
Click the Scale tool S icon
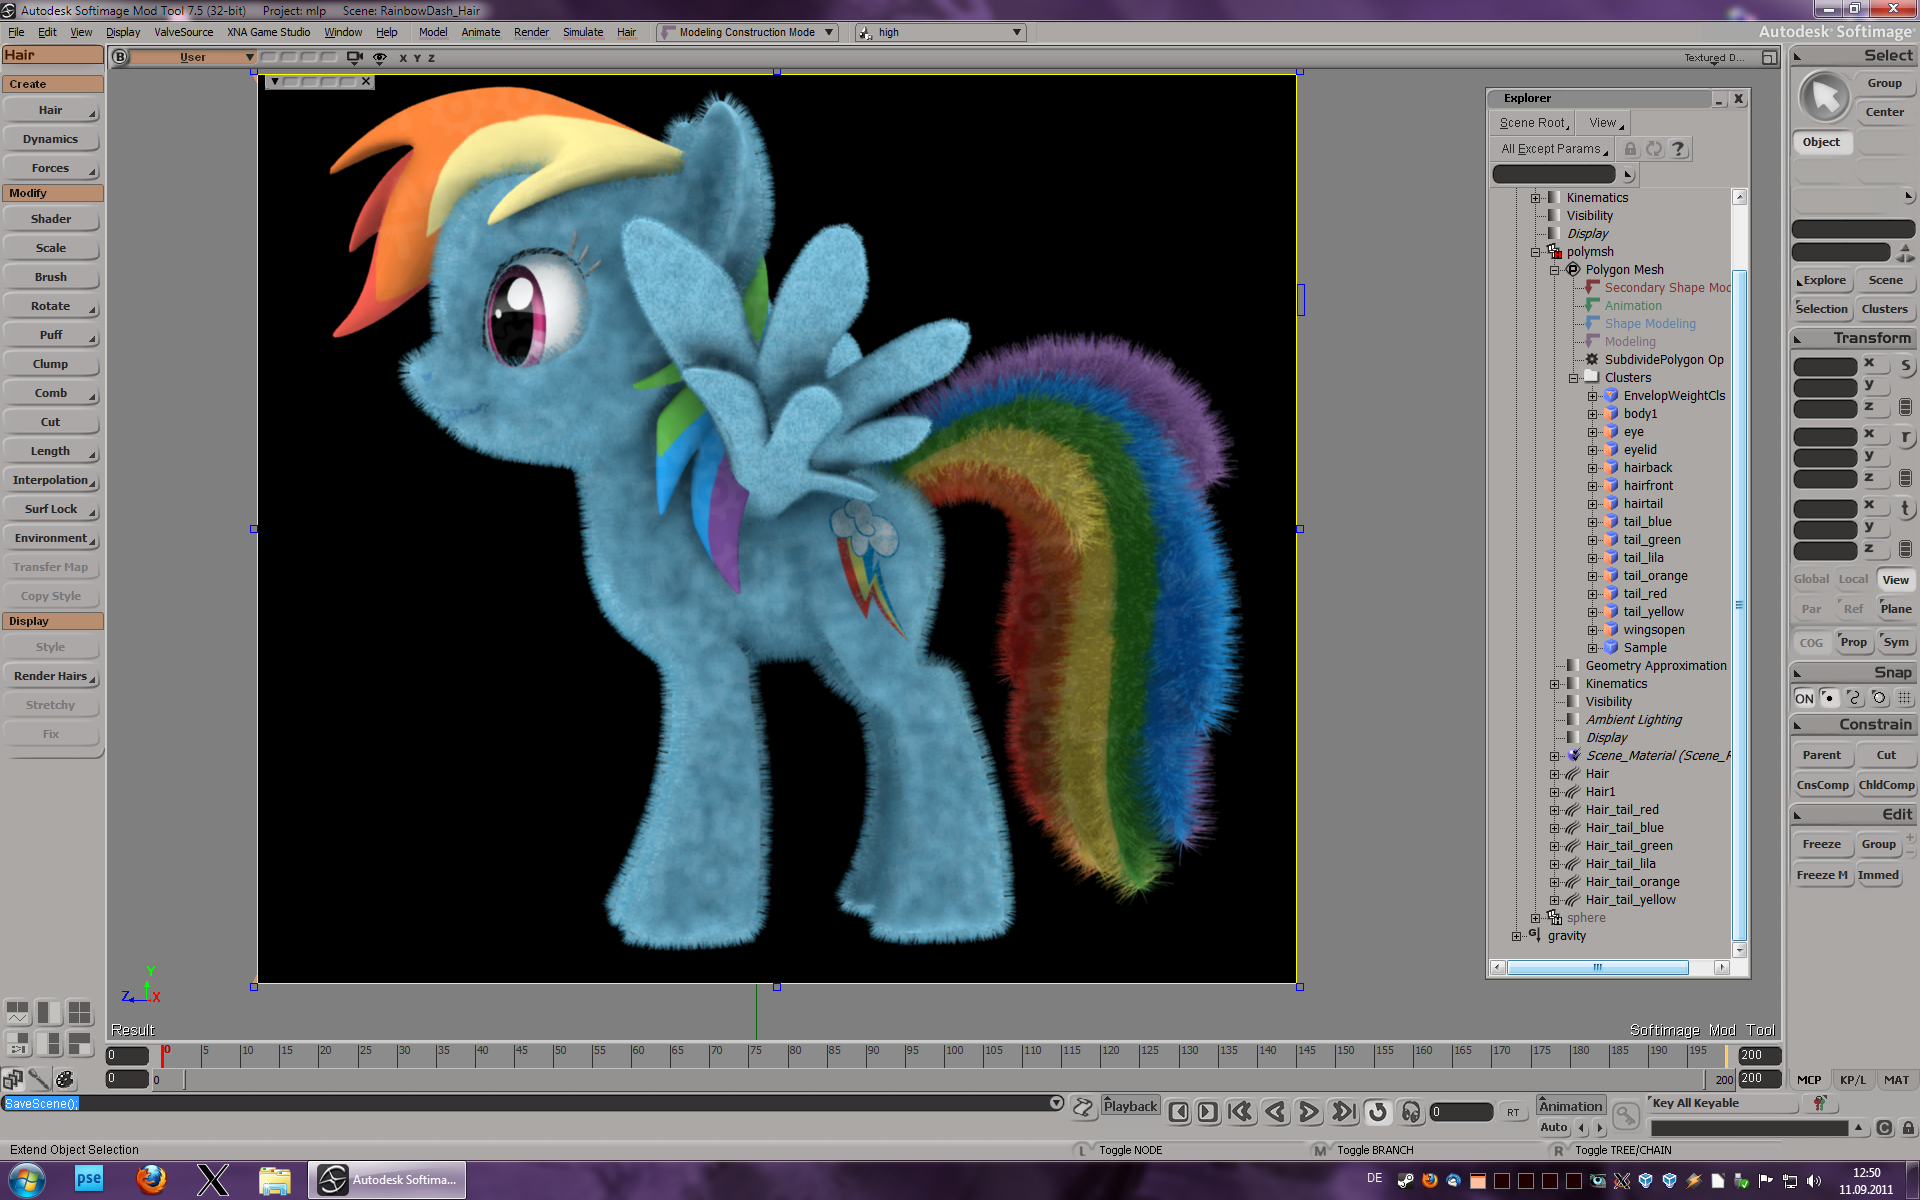(x=1905, y=366)
